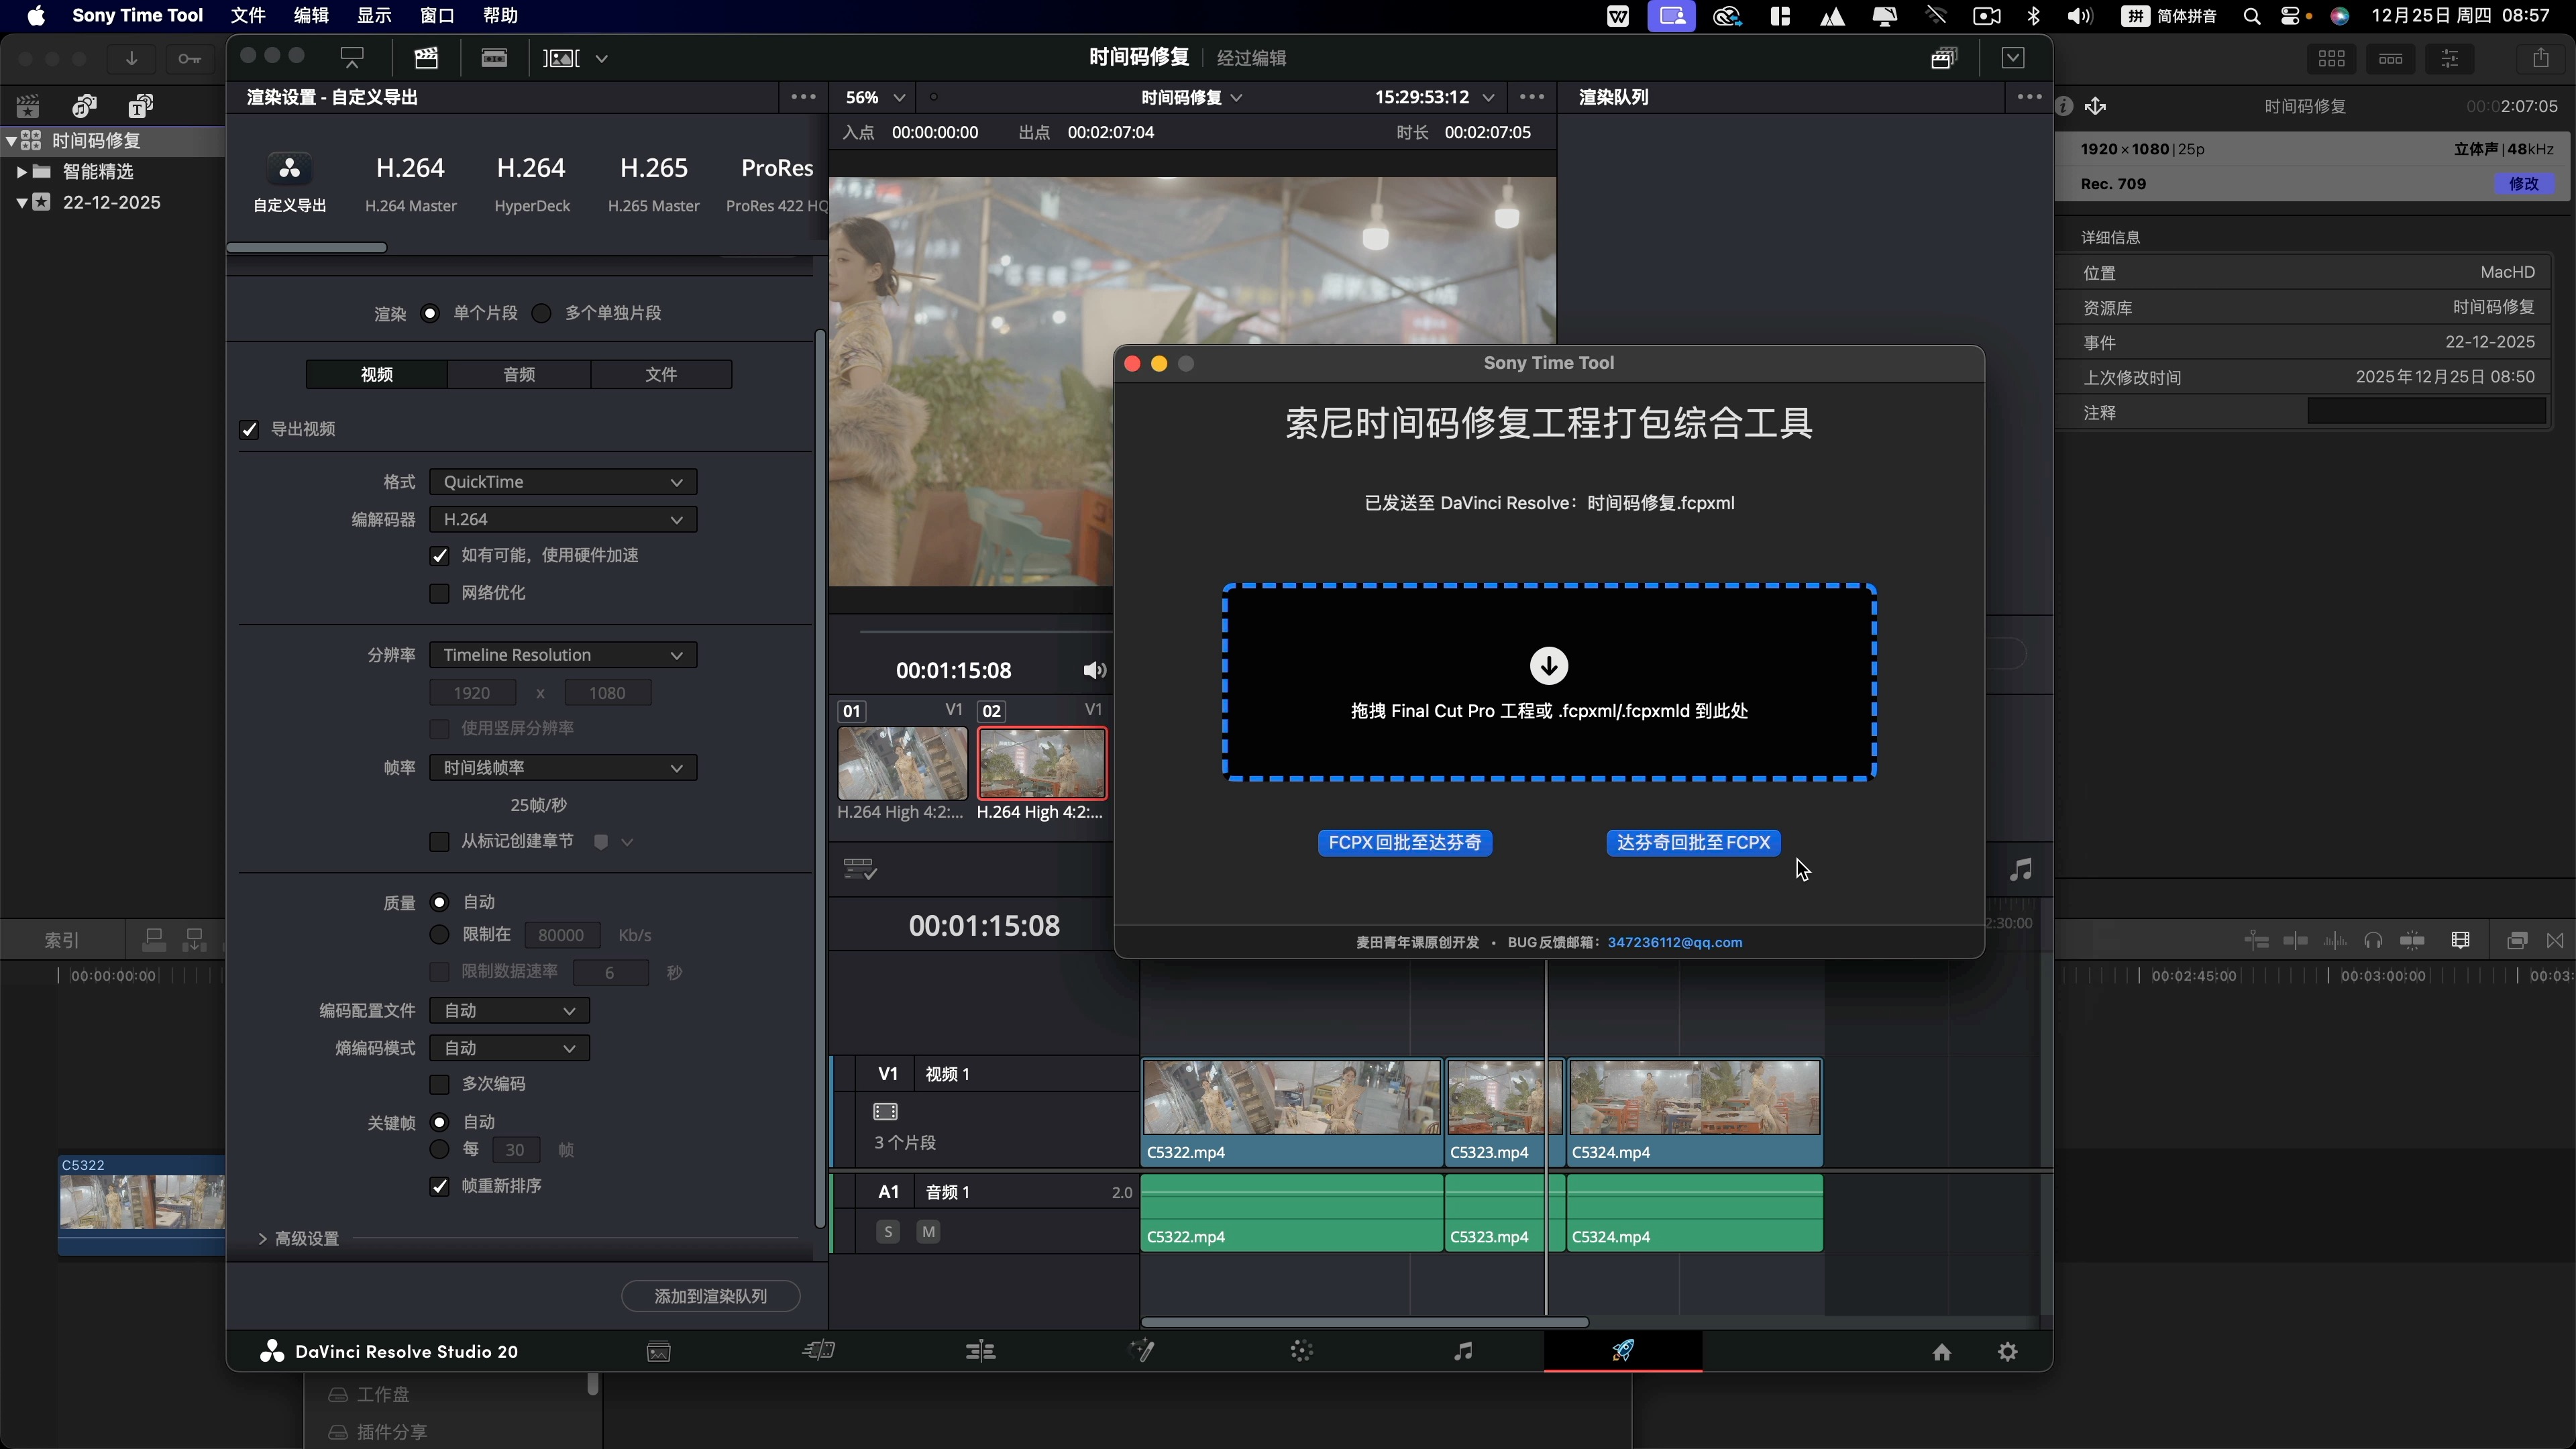Open the Deliver page rocket icon
Screen dimensions: 2576x1449
point(1622,1351)
